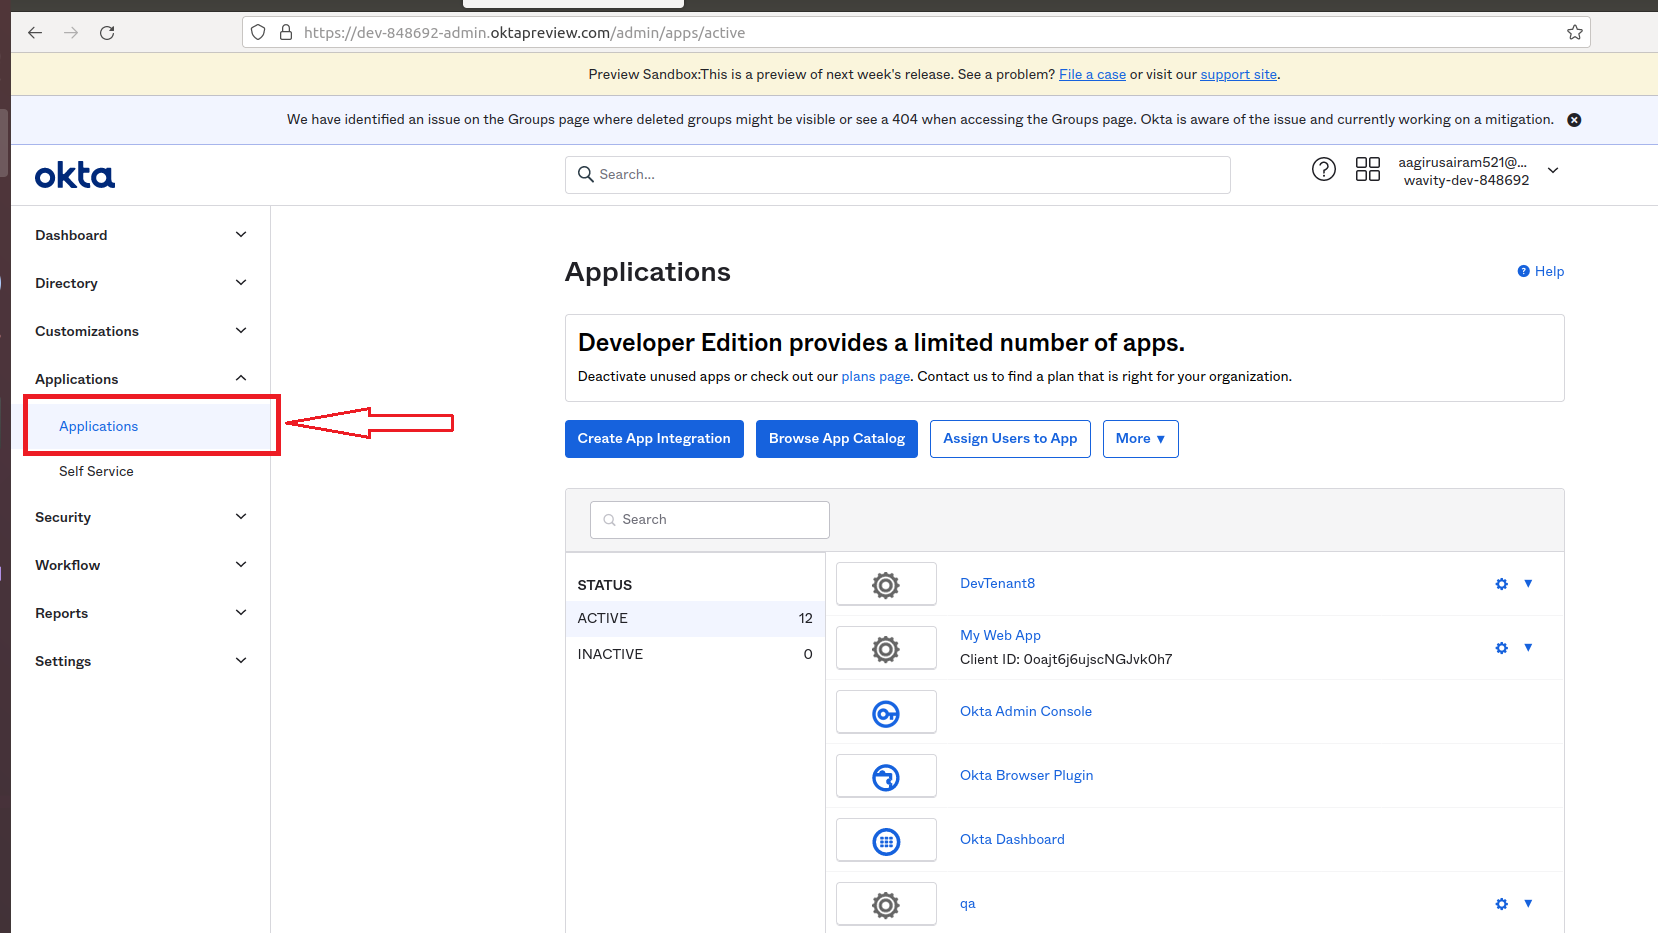This screenshot has width=1658, height=933.
Task: Open settings gear for DevTenant8
Action: [x=1501, y=584]
